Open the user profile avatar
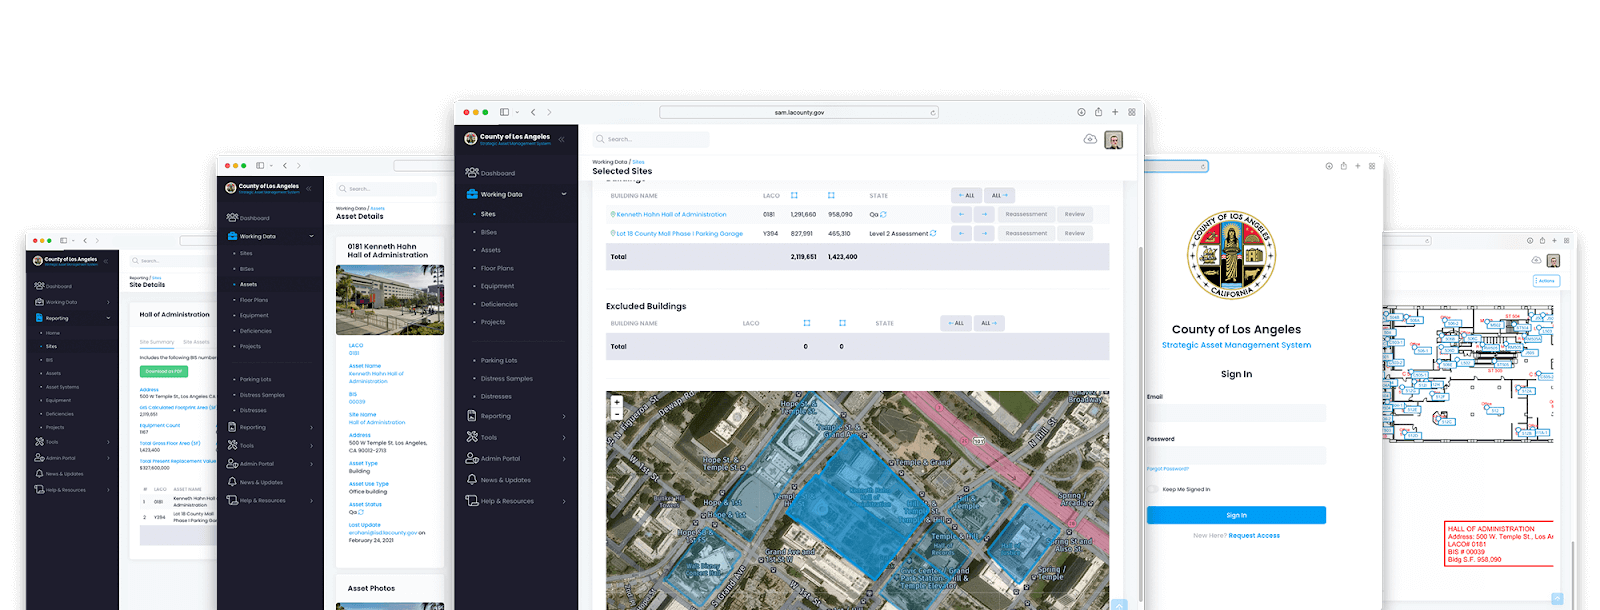 coord(1113,140)
